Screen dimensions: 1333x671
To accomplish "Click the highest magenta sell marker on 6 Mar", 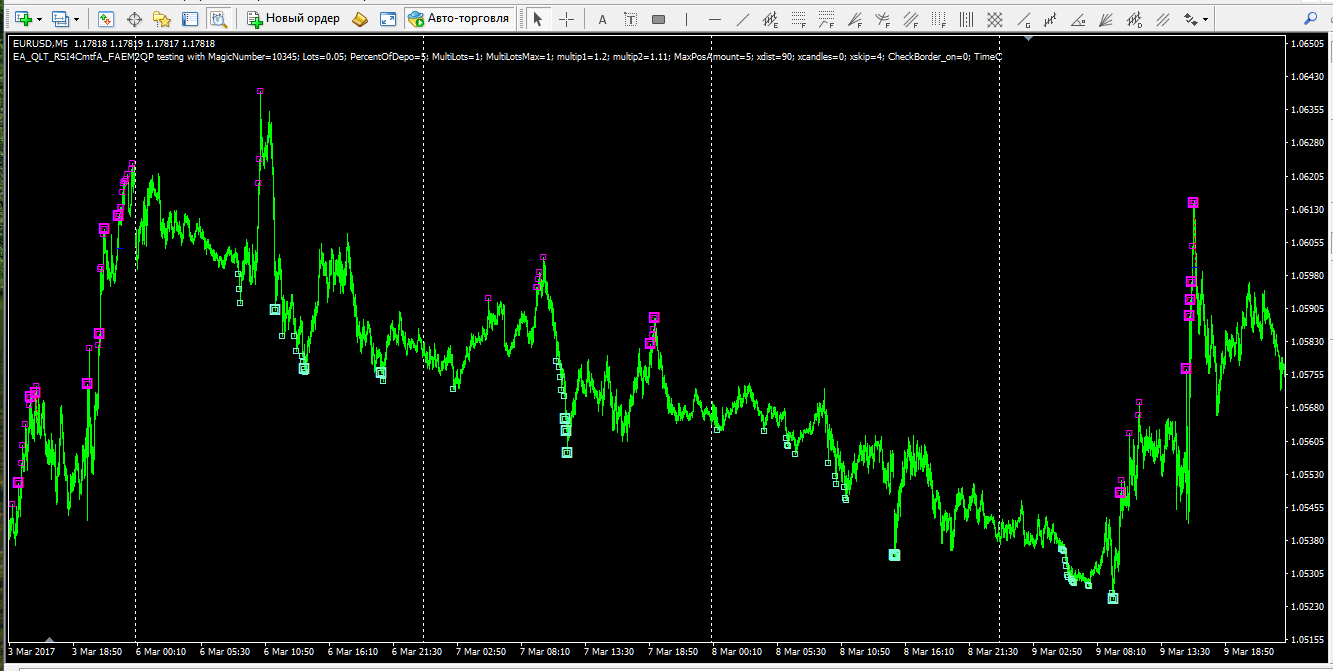I will tap(260, 91).
